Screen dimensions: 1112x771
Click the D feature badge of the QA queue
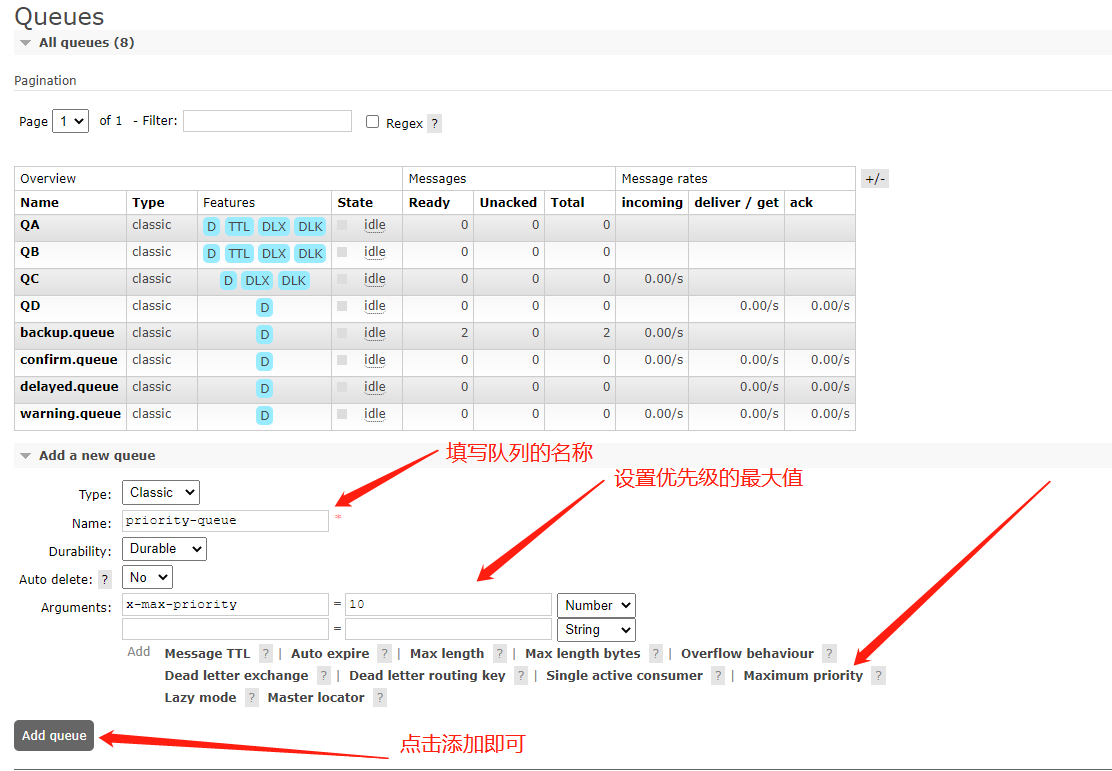tap(211, 226)
